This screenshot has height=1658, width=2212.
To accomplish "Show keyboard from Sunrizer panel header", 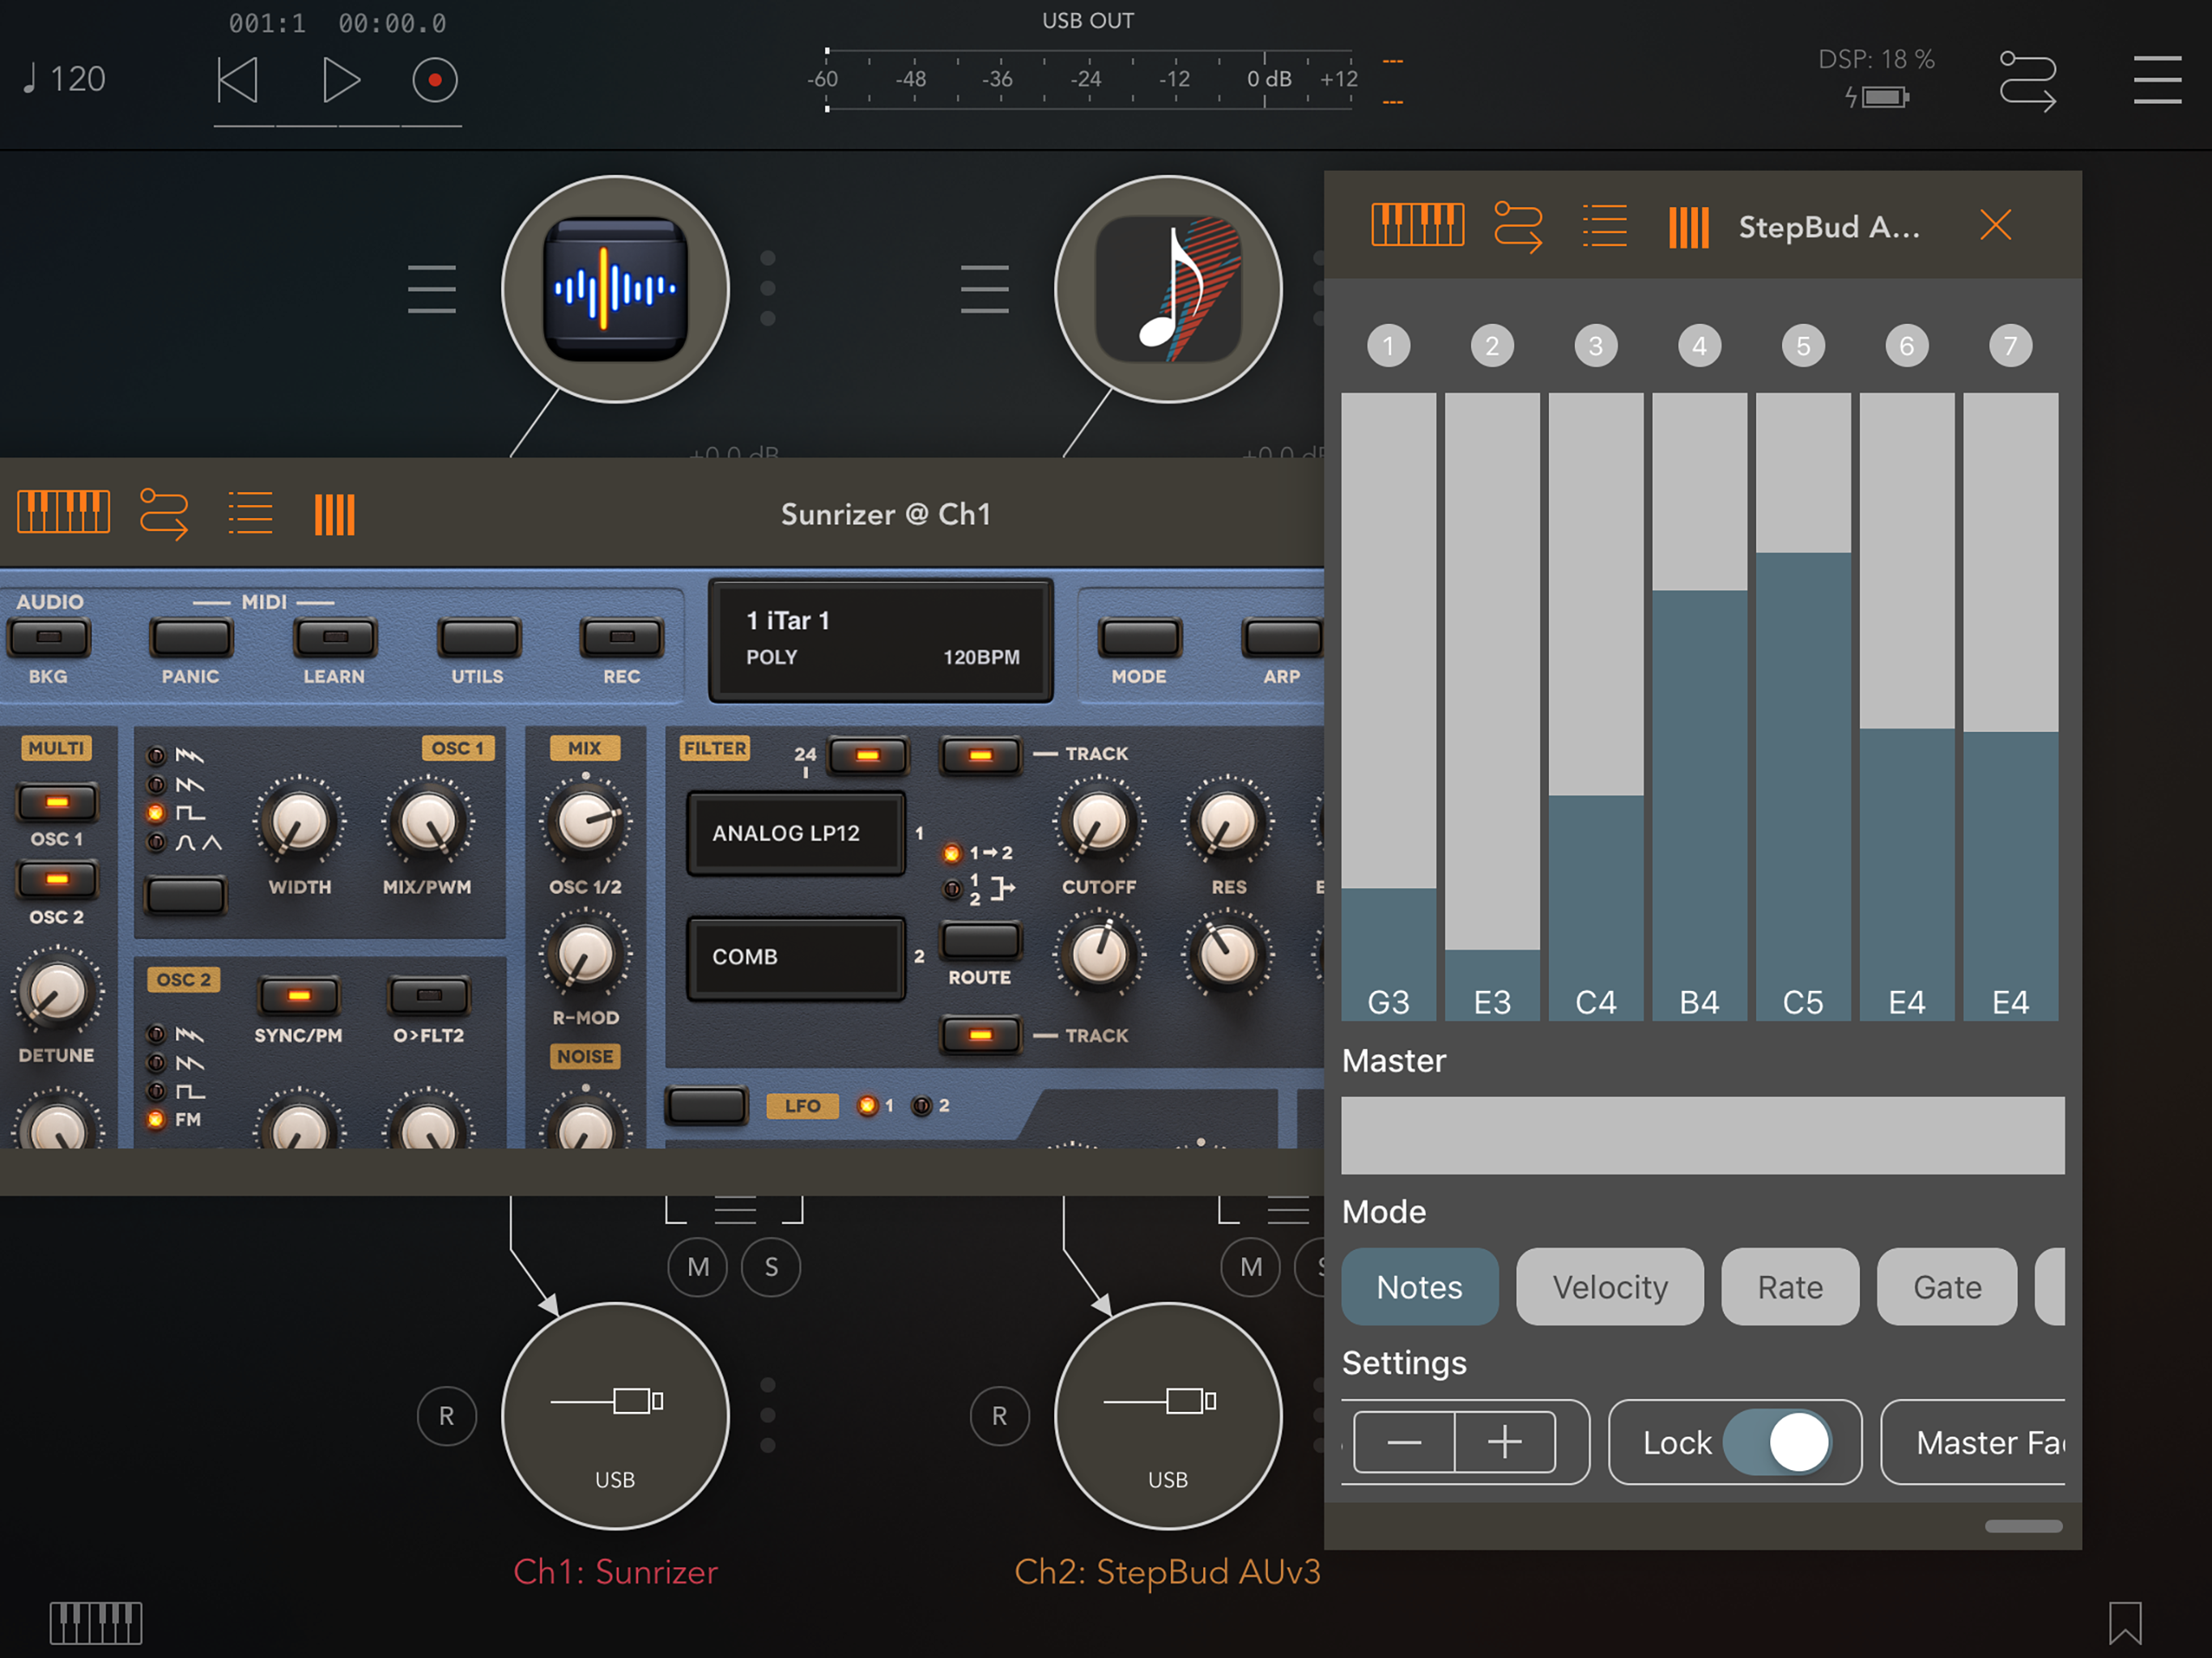I will pos(64,513).
